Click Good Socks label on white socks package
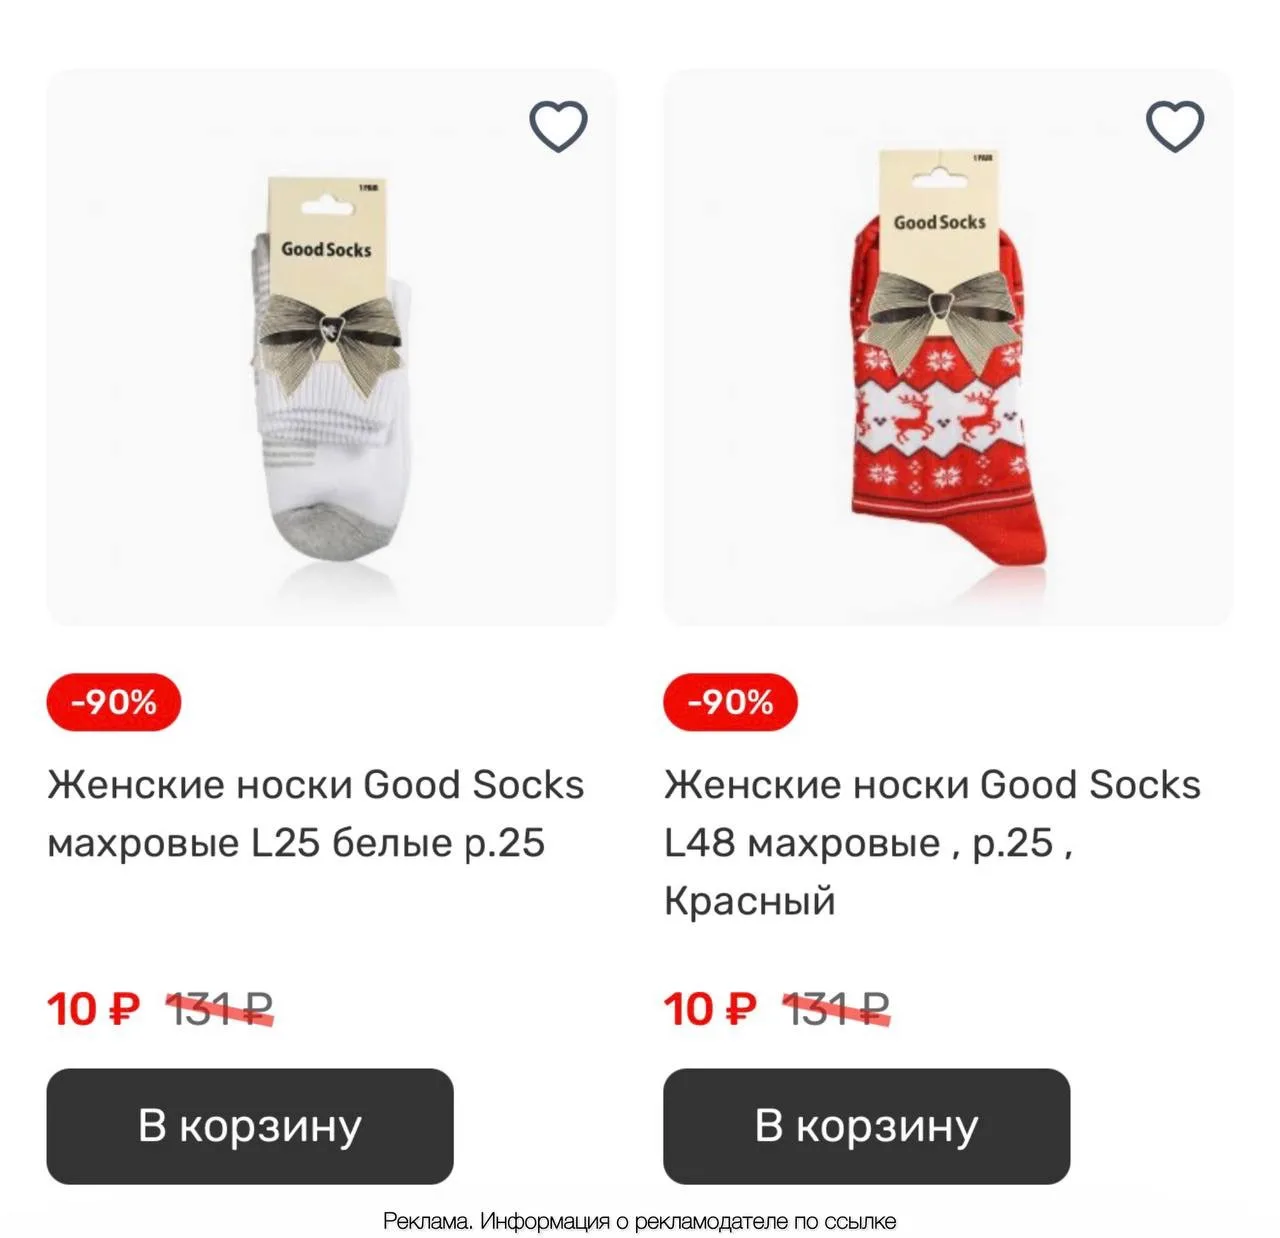The width and height of the screenshot is (1280, 1238). [x=326, y=249]
